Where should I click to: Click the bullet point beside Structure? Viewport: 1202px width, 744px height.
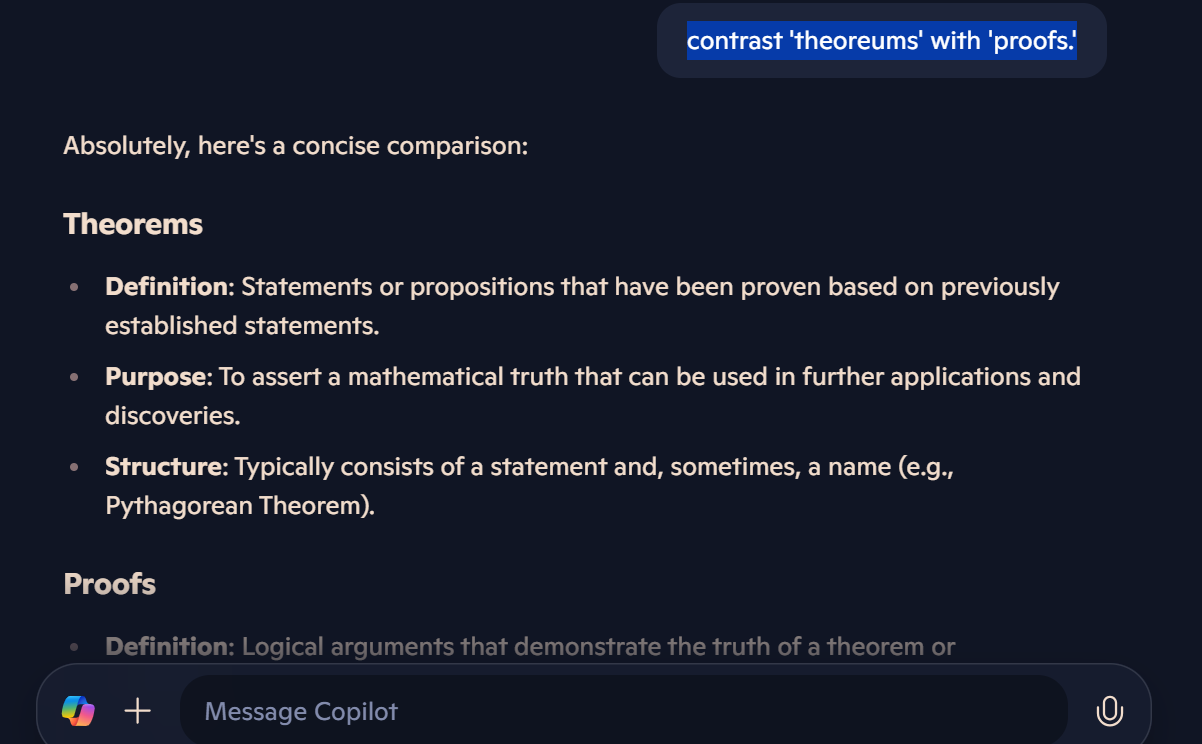[x=74, y=468]
